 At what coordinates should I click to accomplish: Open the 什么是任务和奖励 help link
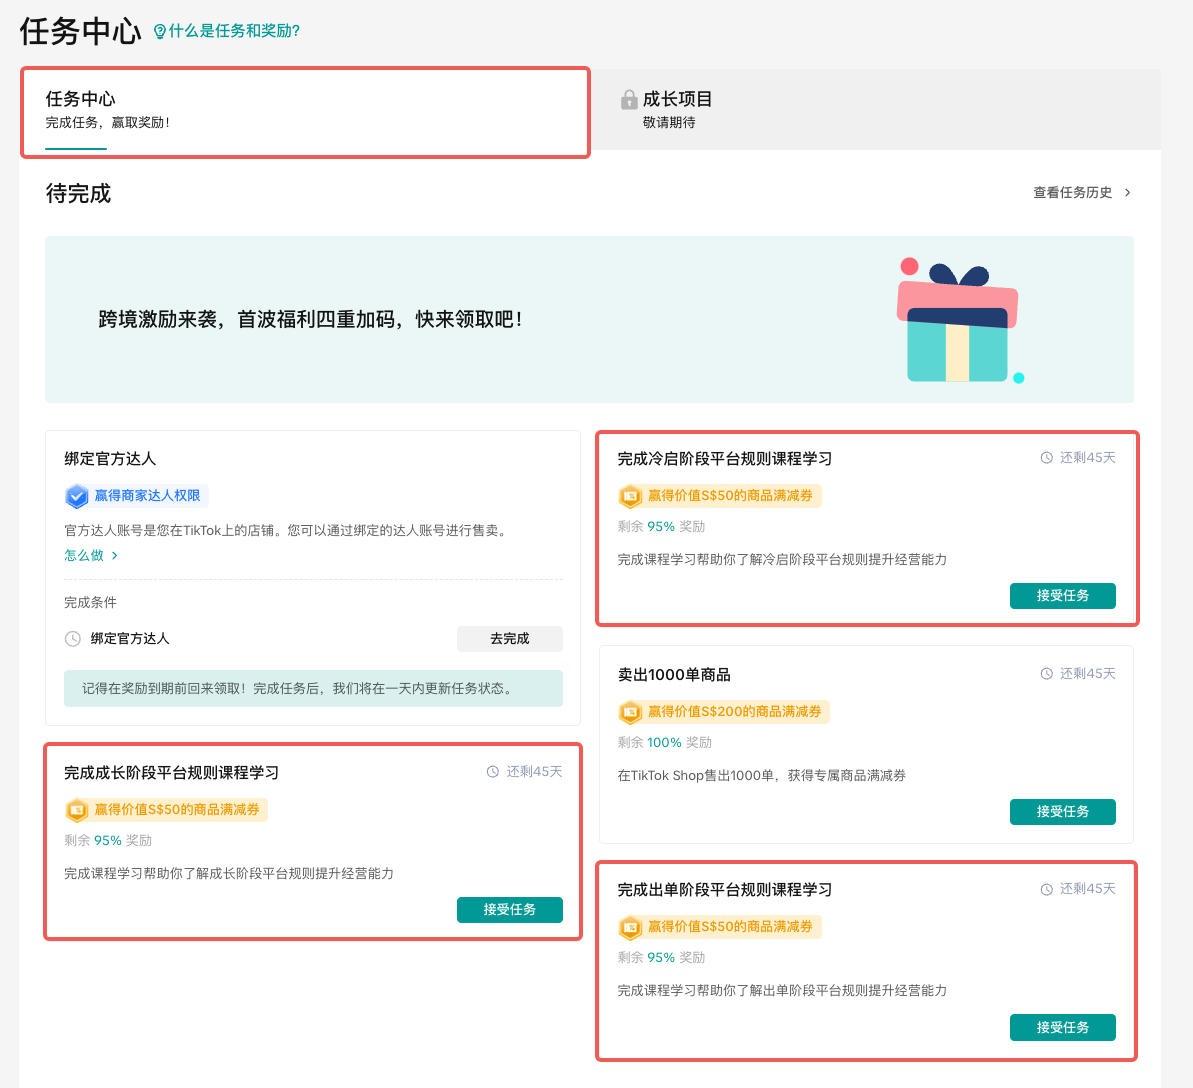click(234, 32)
